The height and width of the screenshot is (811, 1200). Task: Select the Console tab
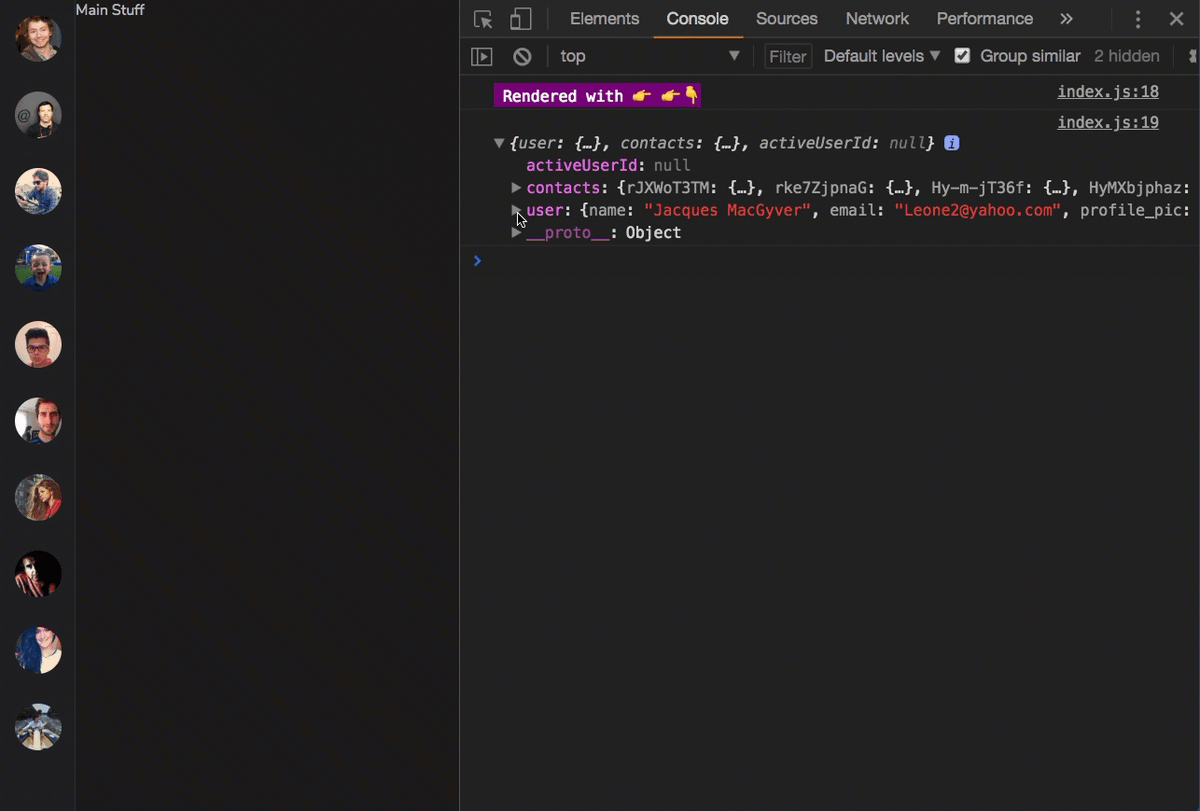(x=698, y=19)
